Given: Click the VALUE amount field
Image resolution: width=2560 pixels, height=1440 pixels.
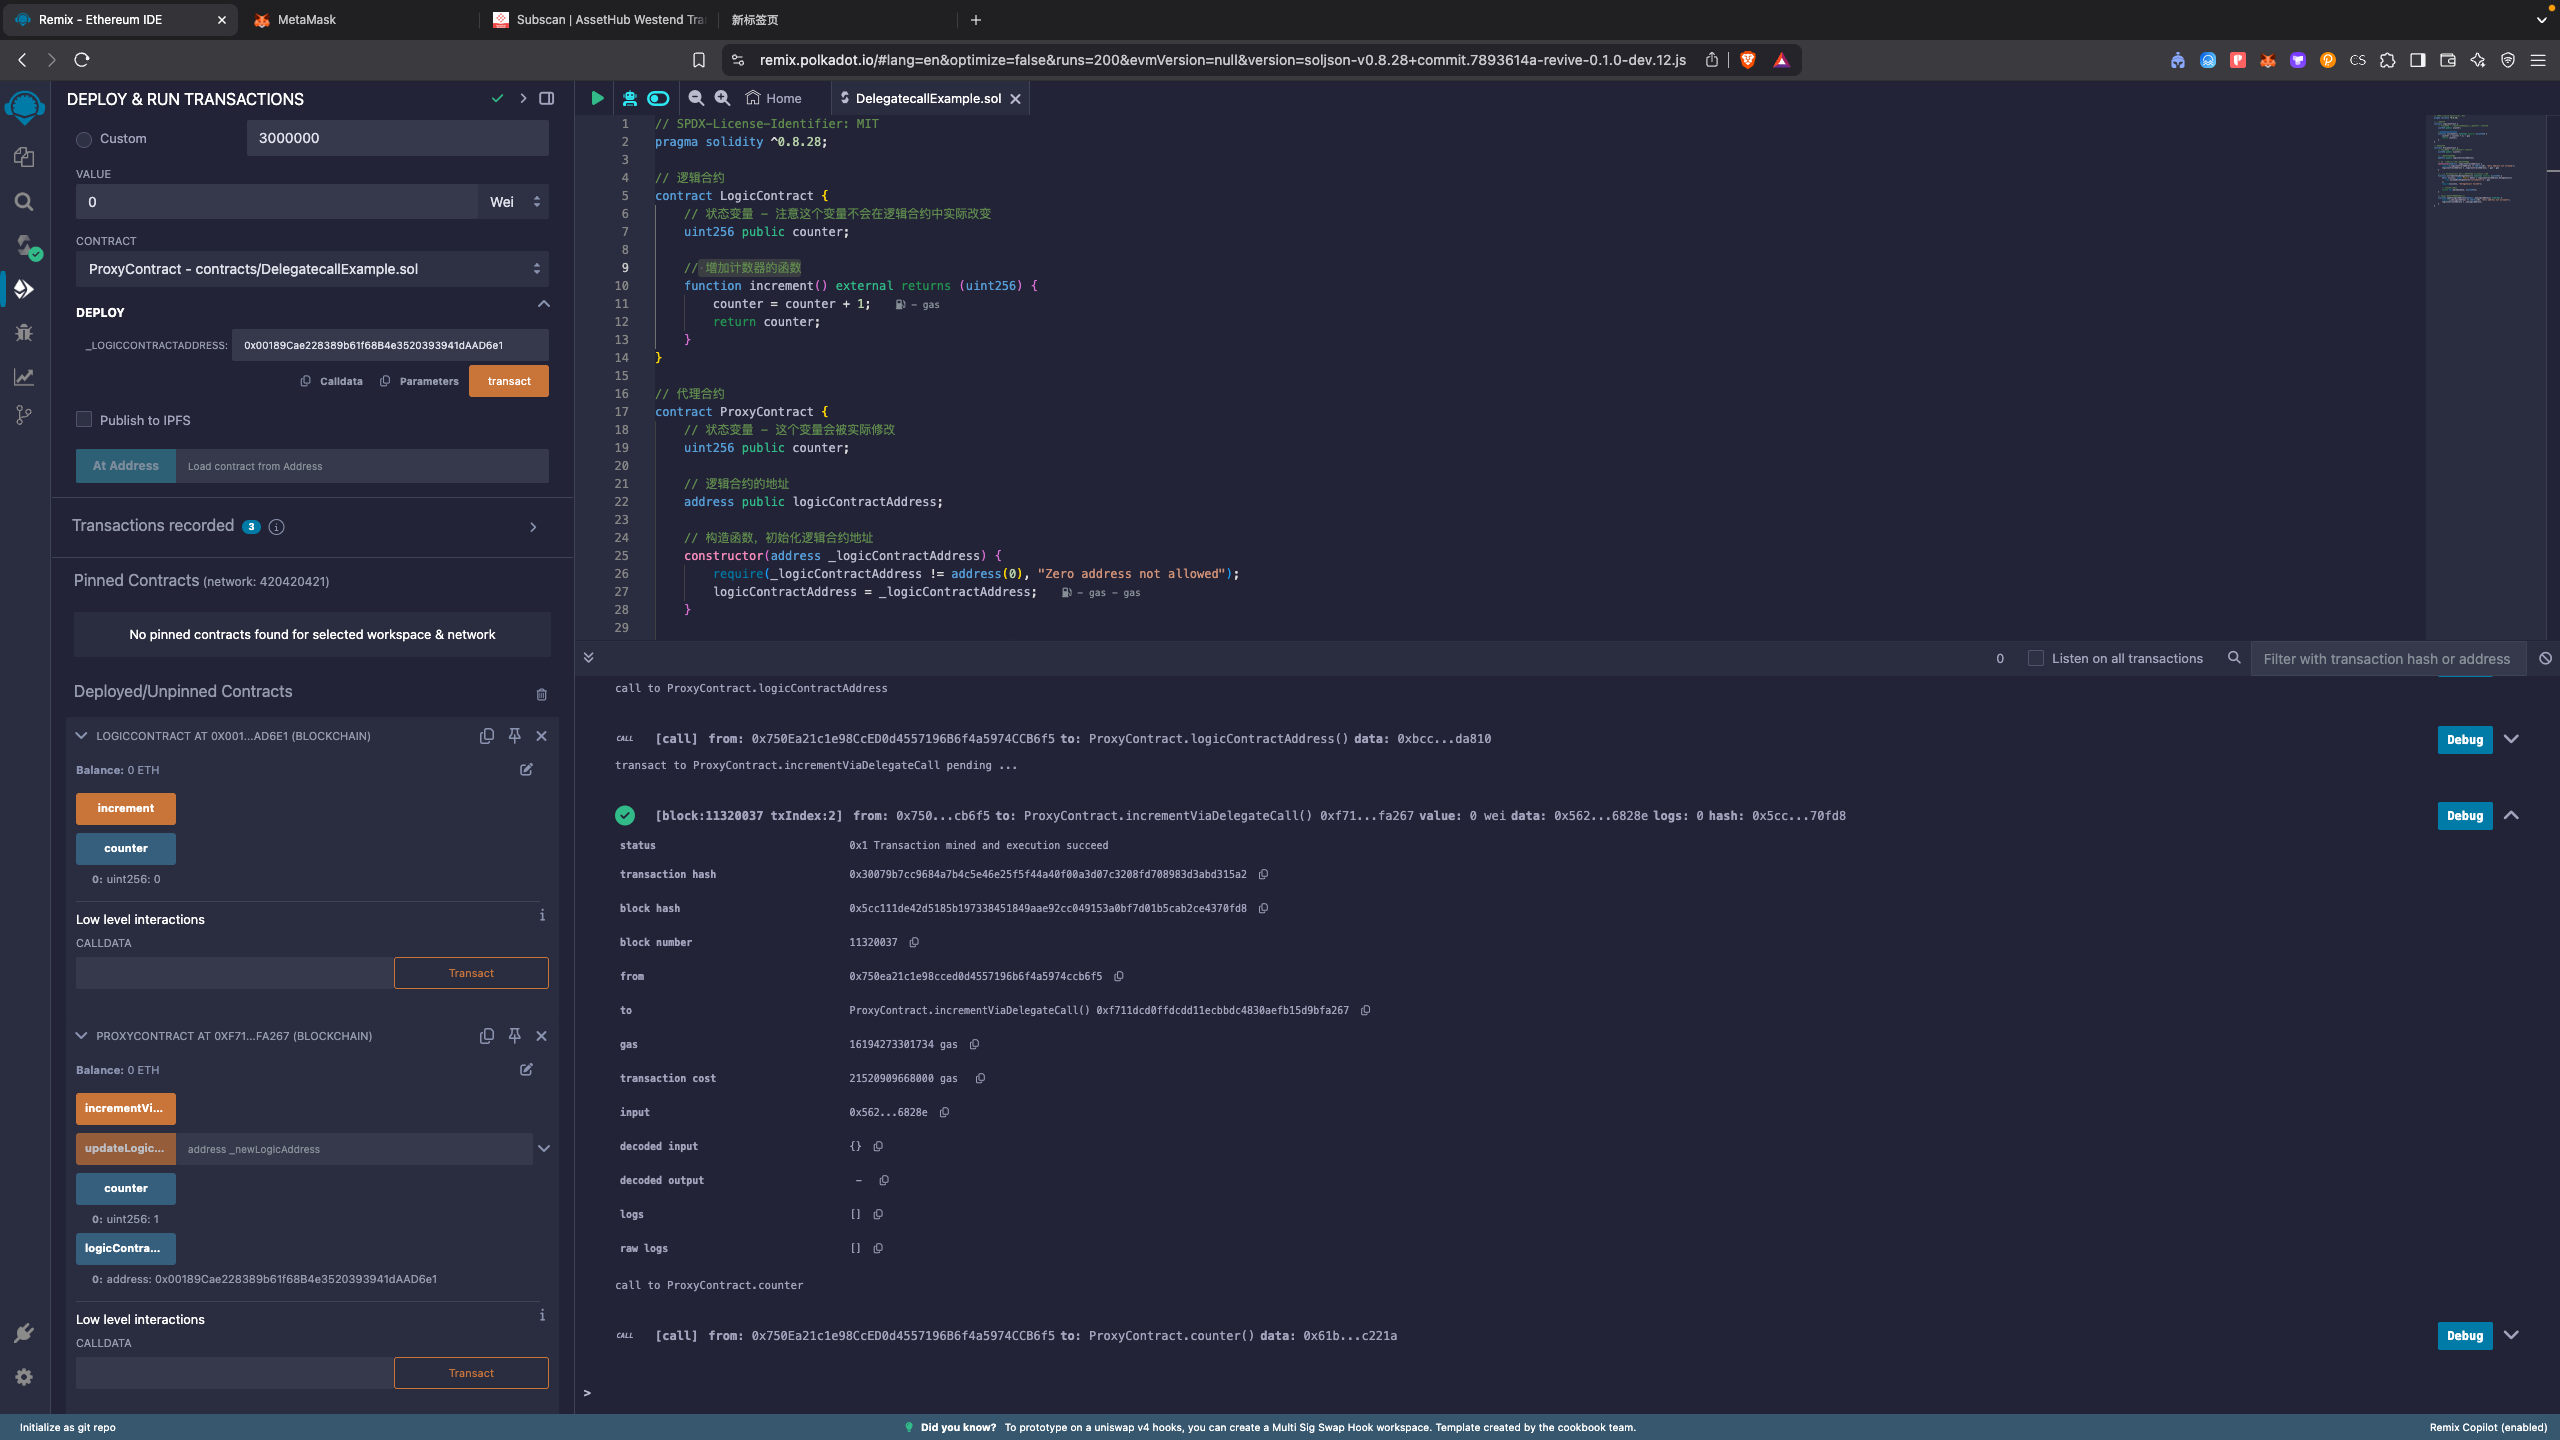Looking at the screenshot, I should (277, 202).
